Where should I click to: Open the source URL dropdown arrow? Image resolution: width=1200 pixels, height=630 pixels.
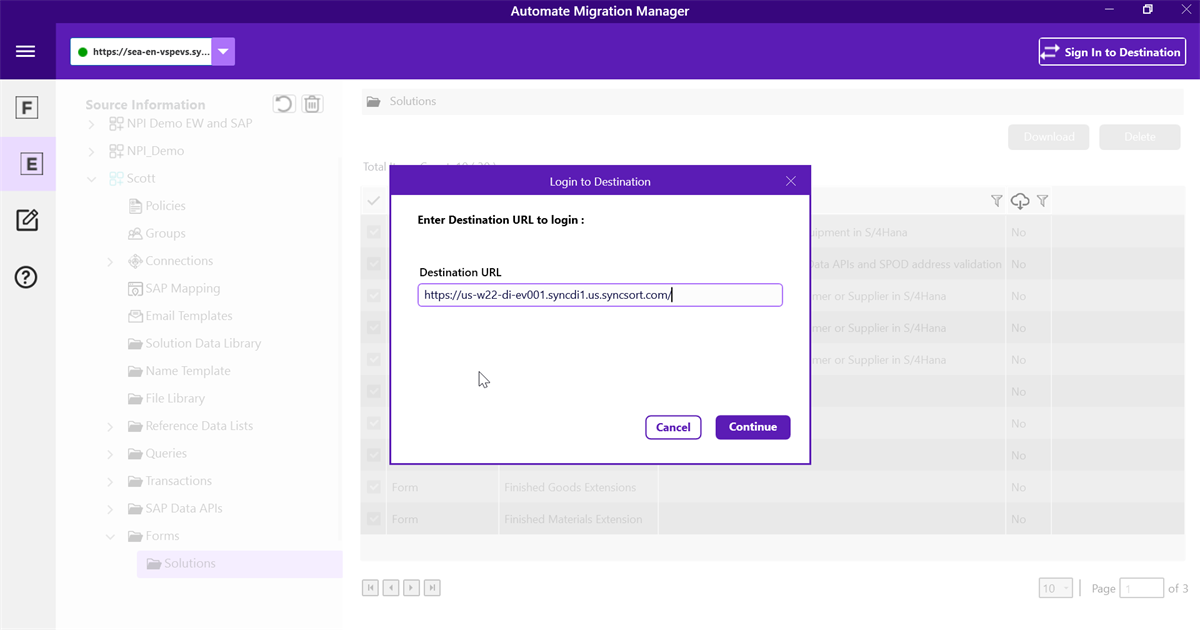(x=223, y=52)
